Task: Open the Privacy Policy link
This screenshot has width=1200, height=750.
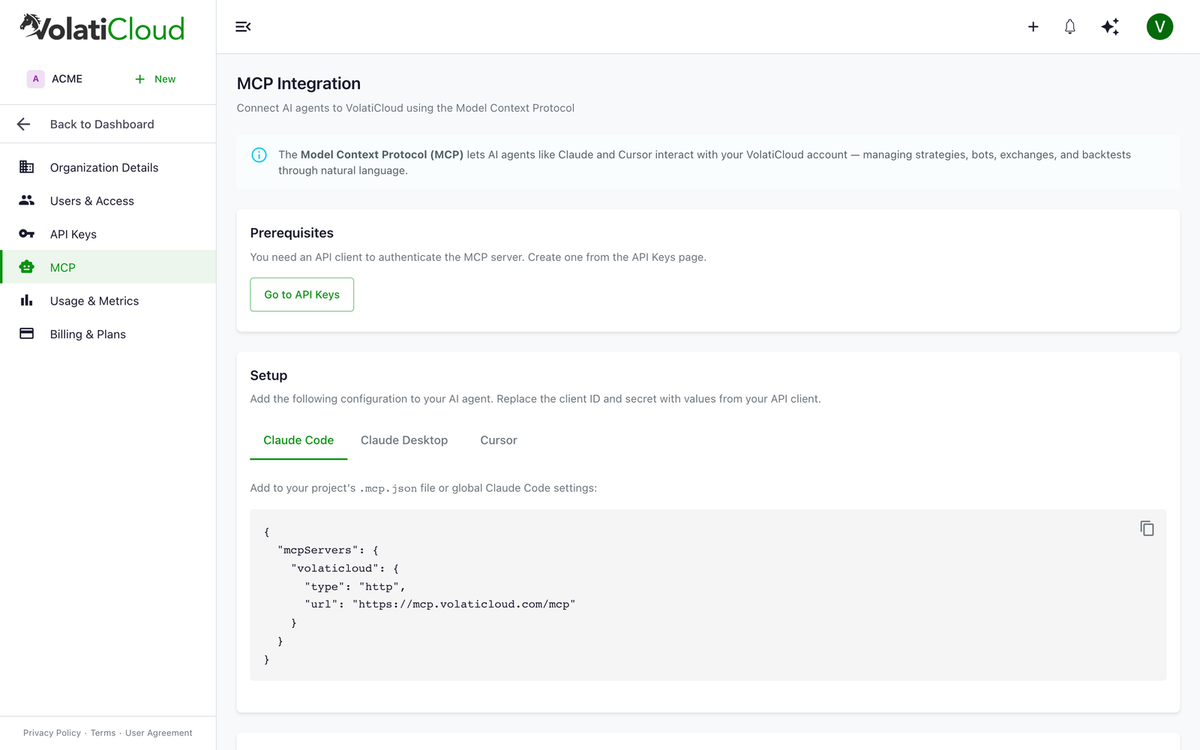Action: tap(52, 733)
